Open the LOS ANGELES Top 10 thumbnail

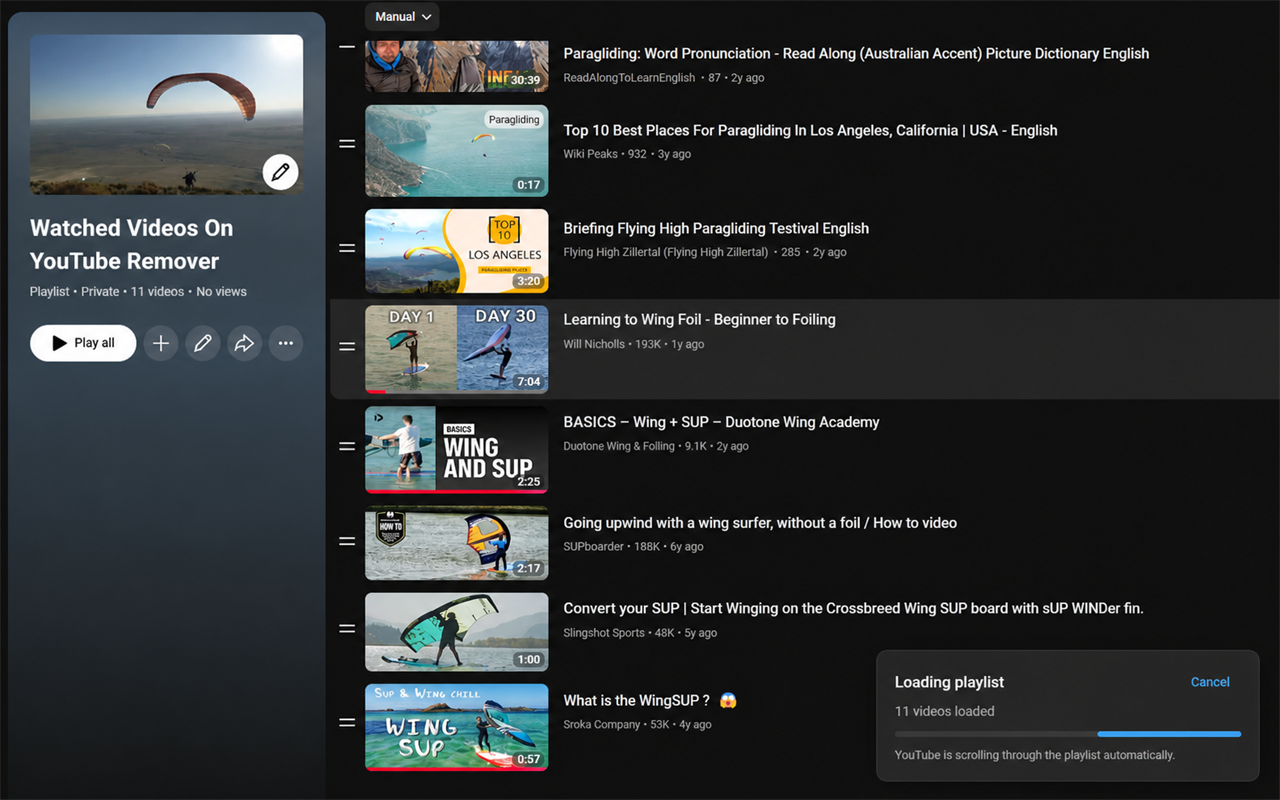coord(457,251)
